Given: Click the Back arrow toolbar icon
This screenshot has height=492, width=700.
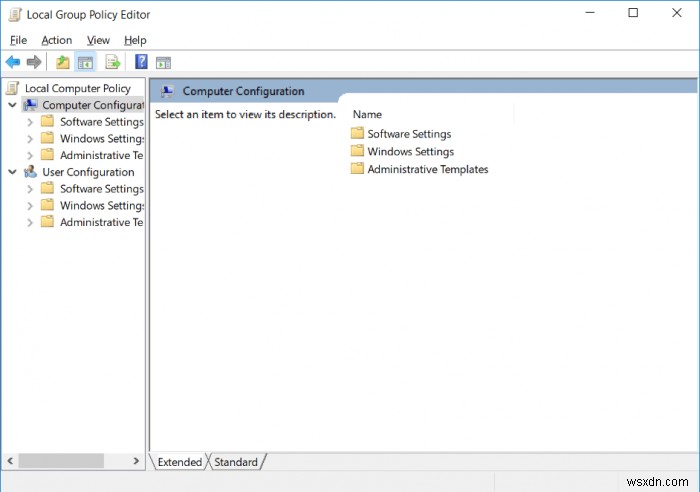Looking at the screenshot, I should tap(13, 62).
